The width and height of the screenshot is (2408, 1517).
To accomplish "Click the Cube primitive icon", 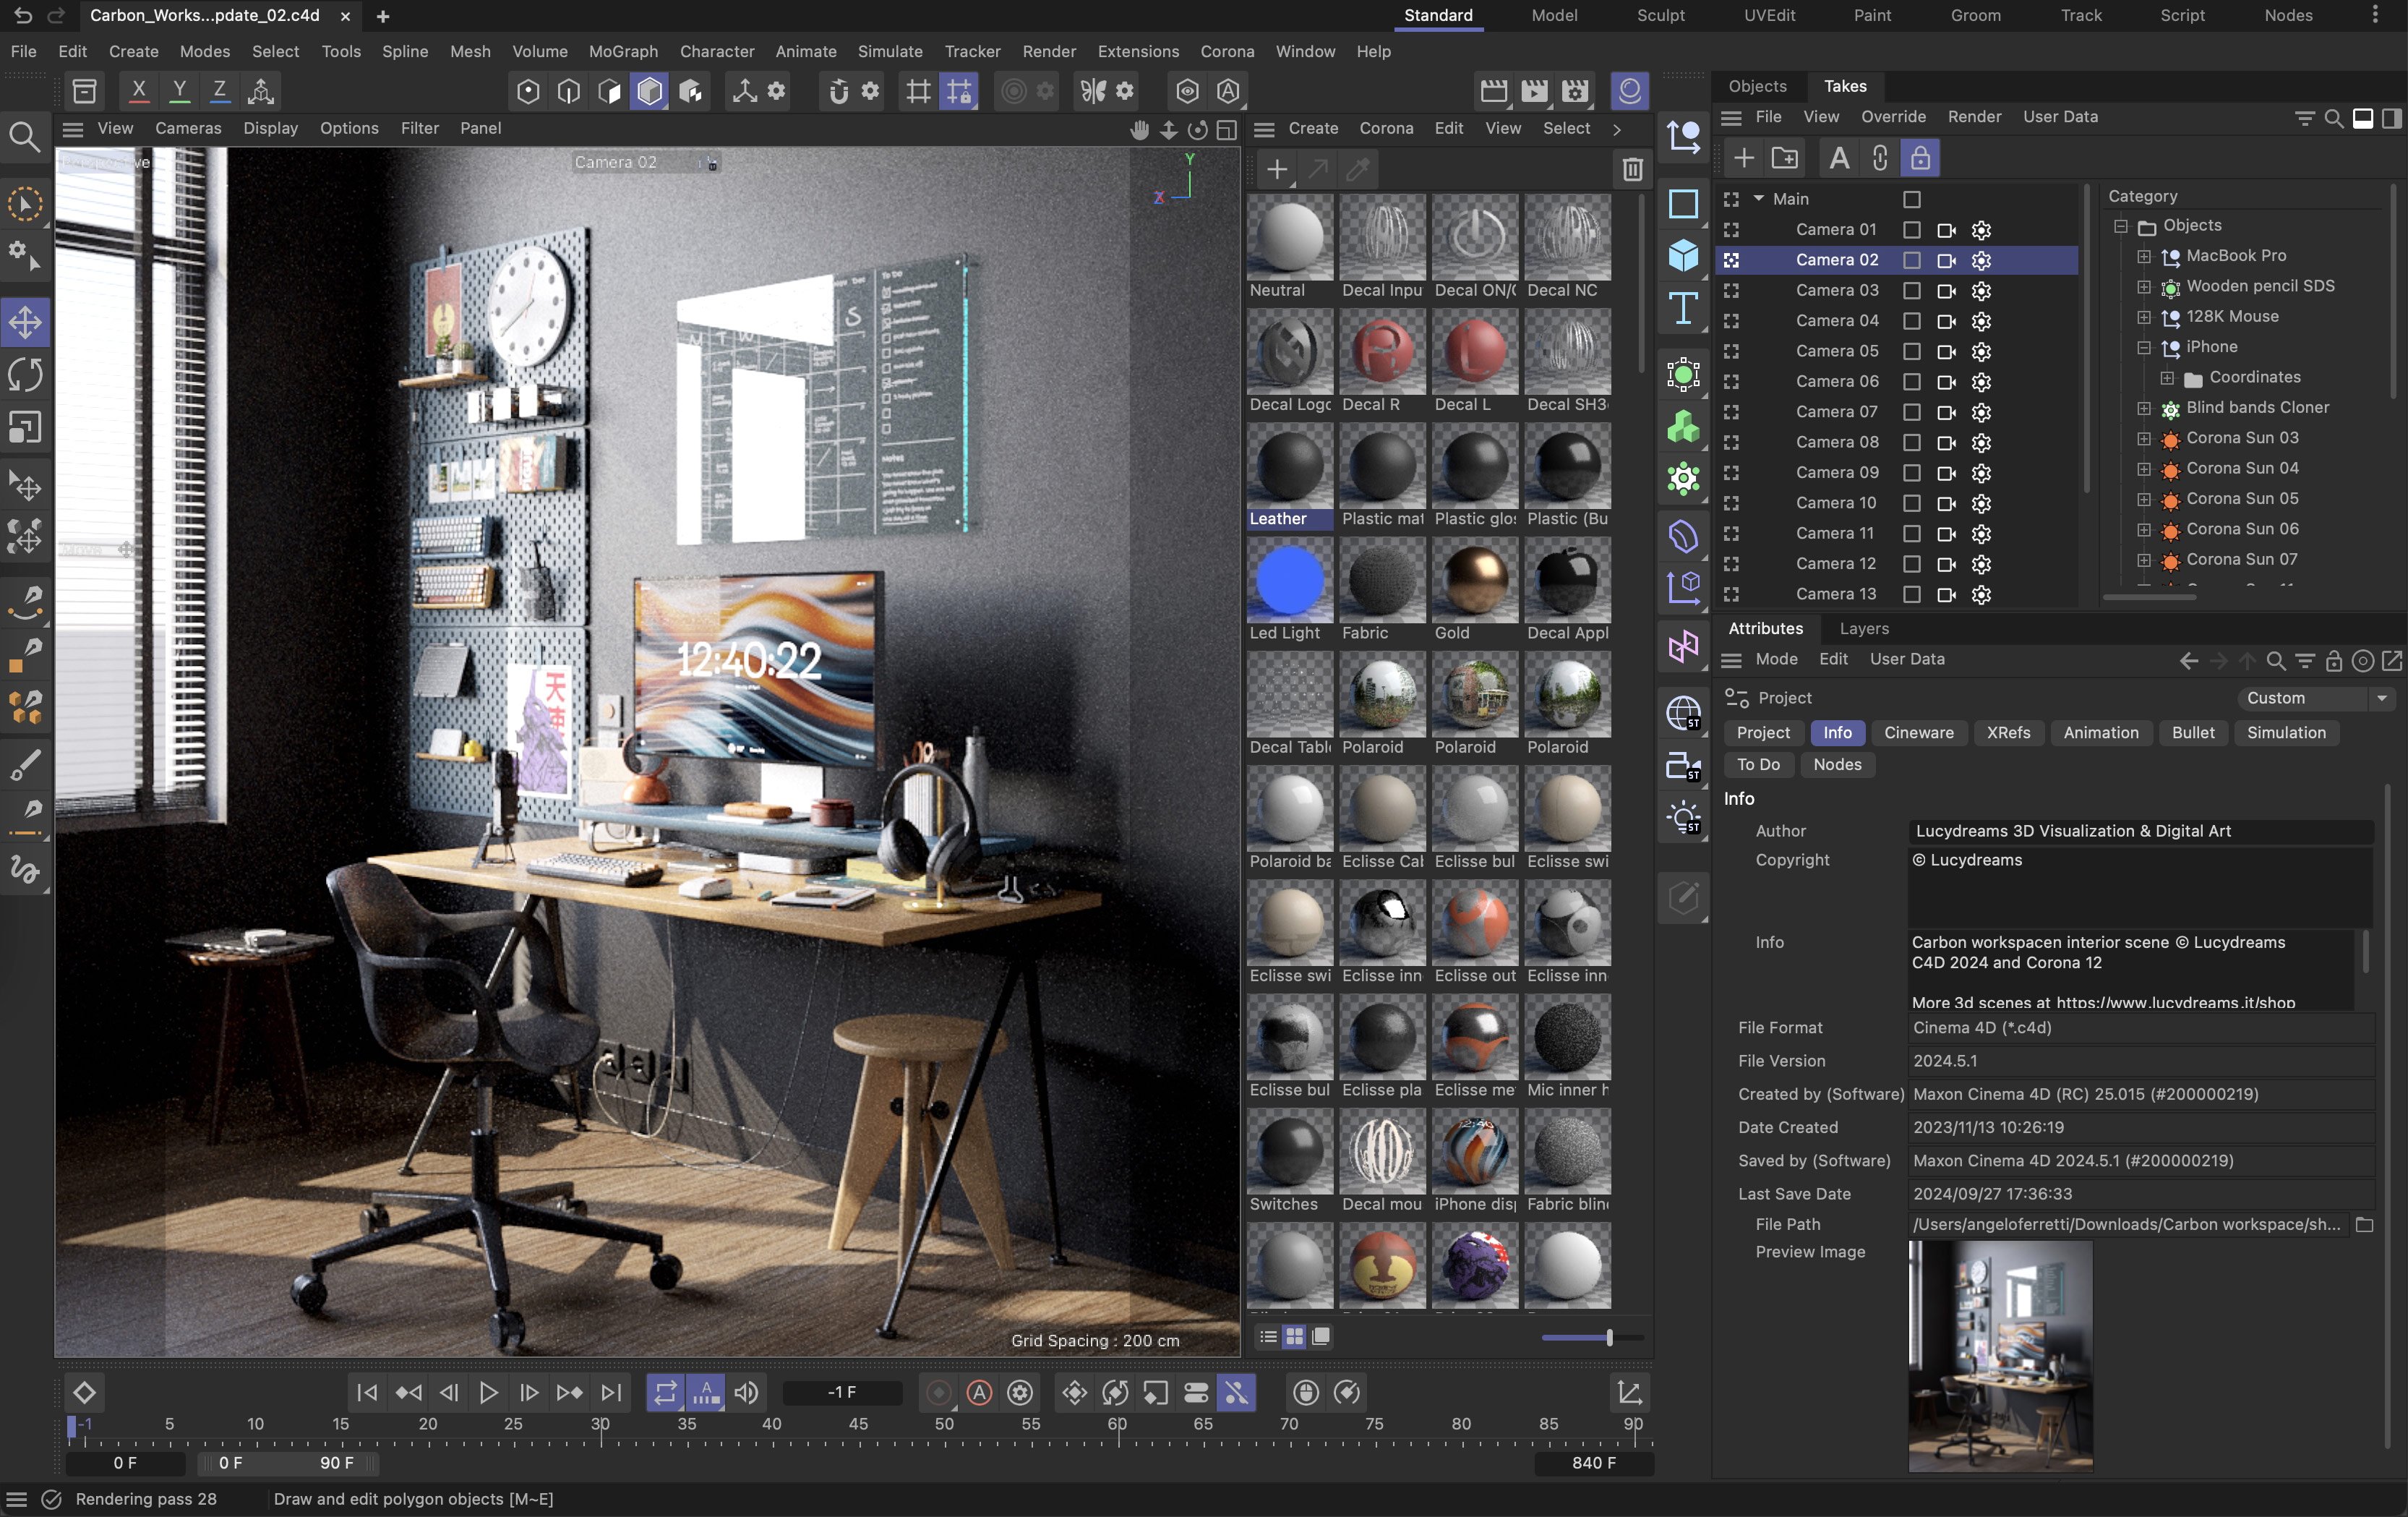I will (1684, 255).
